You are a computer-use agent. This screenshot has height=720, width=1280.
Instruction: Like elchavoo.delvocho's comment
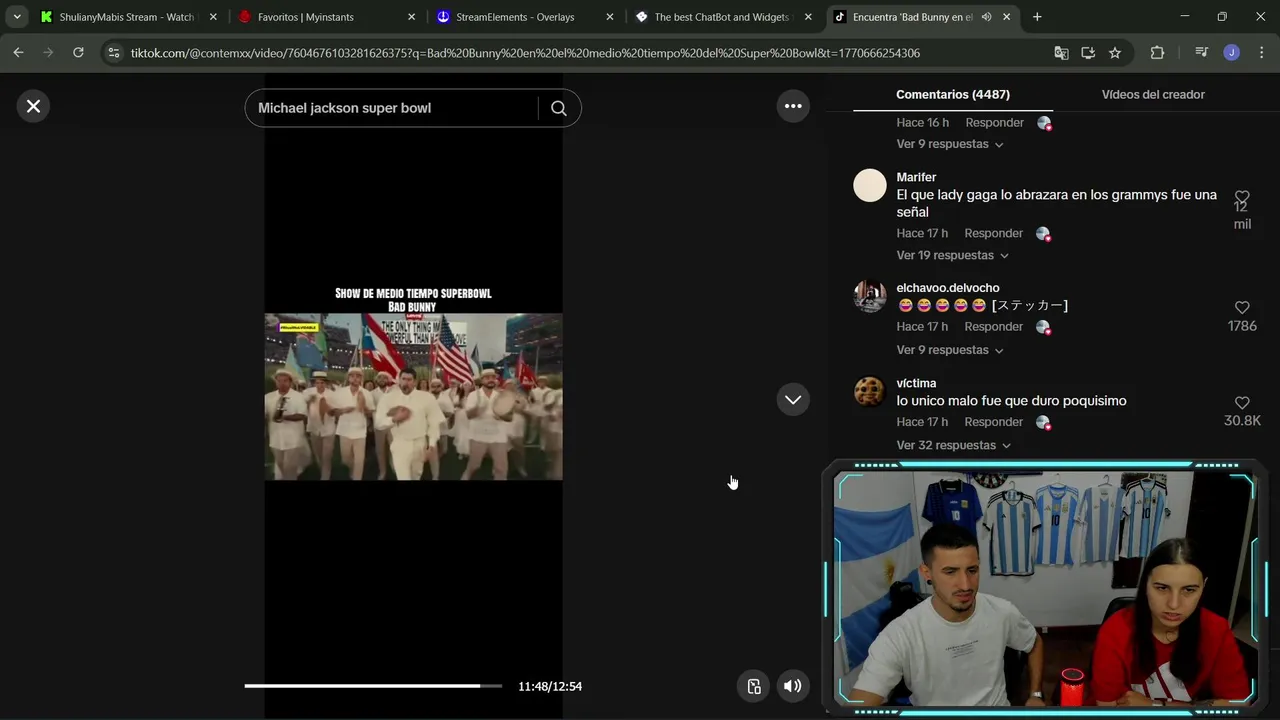(1242, 308)
